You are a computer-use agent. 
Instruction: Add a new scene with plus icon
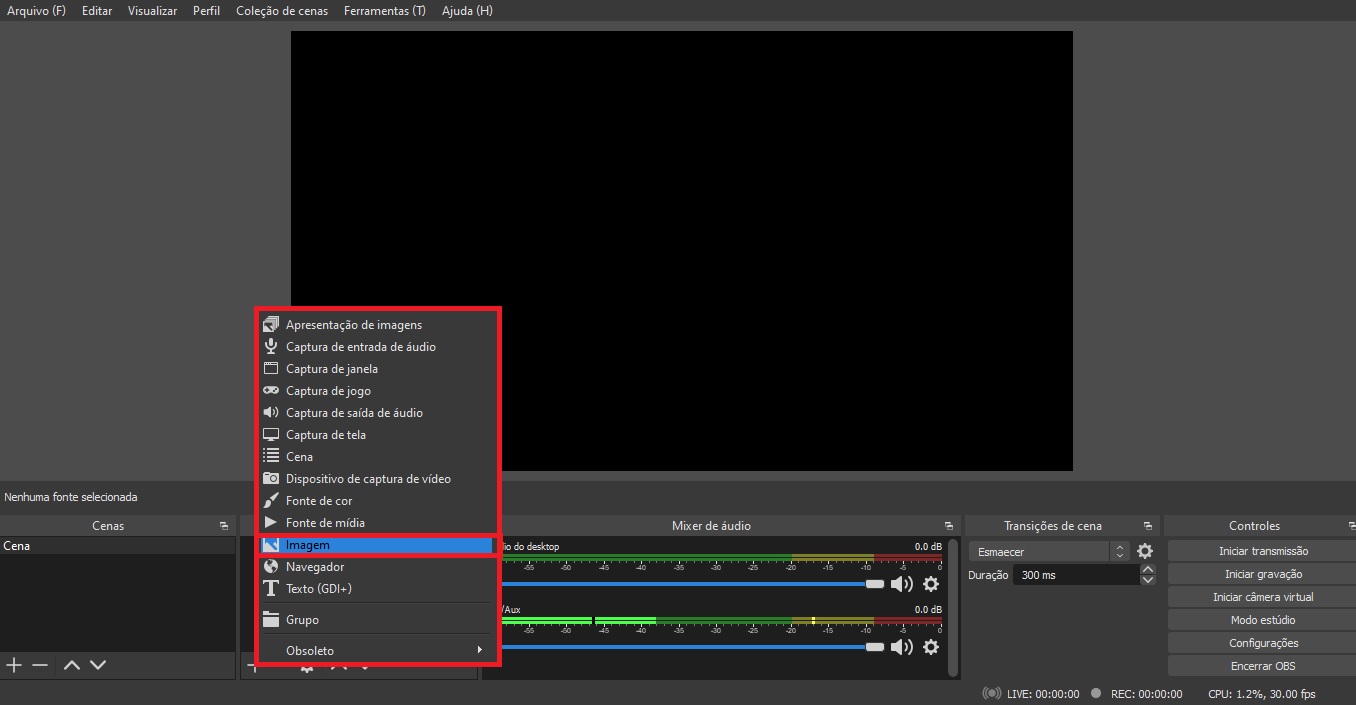point(14,665)
